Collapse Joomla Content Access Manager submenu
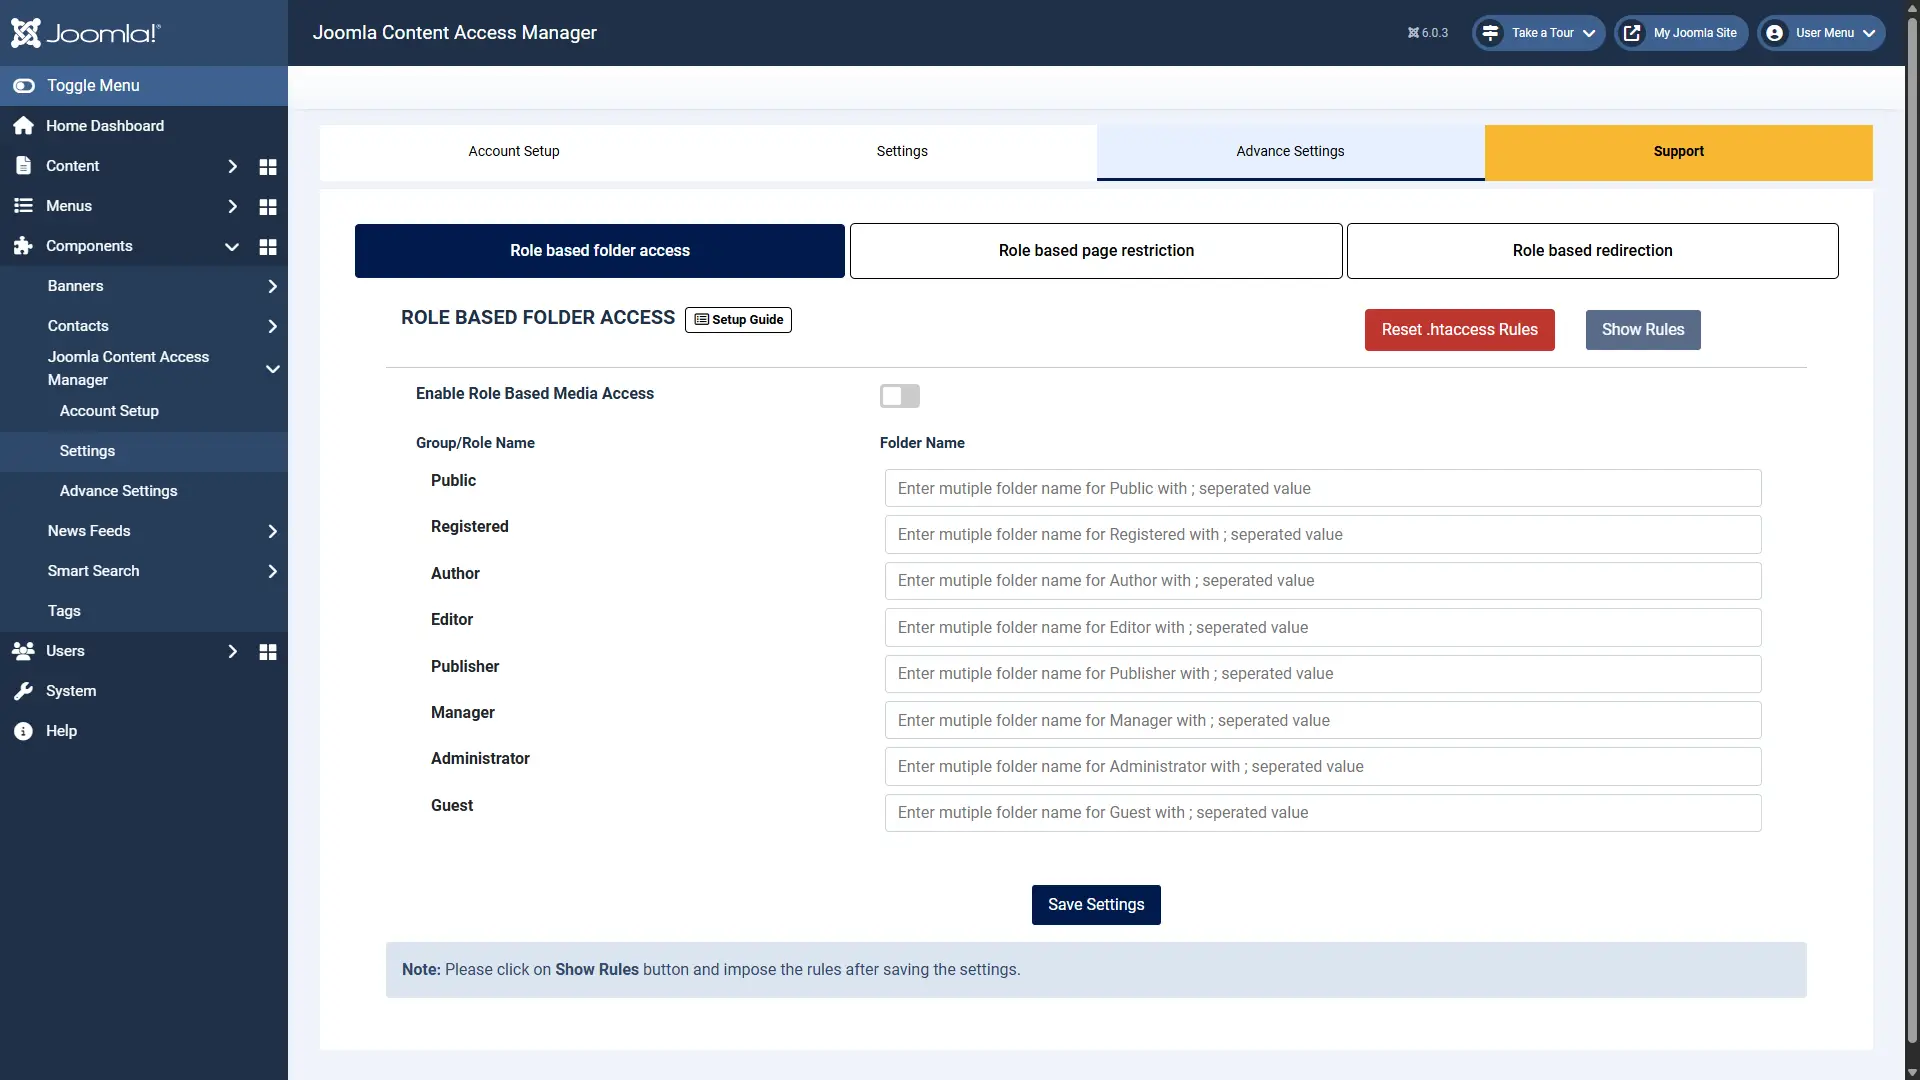 point(272,369)
